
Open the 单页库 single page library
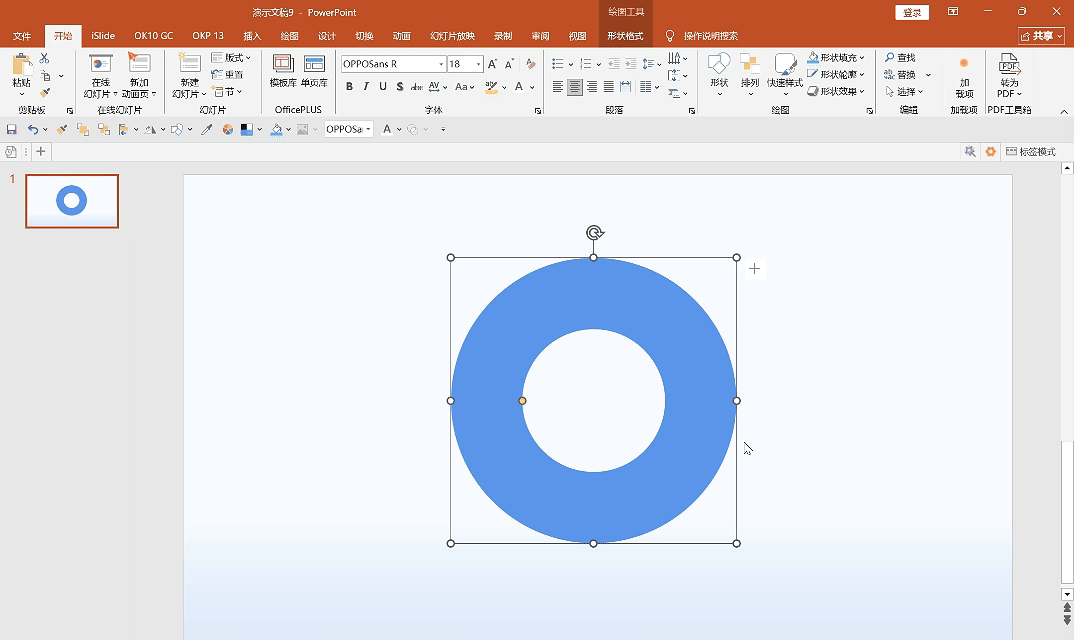click(x=314, y=71)
